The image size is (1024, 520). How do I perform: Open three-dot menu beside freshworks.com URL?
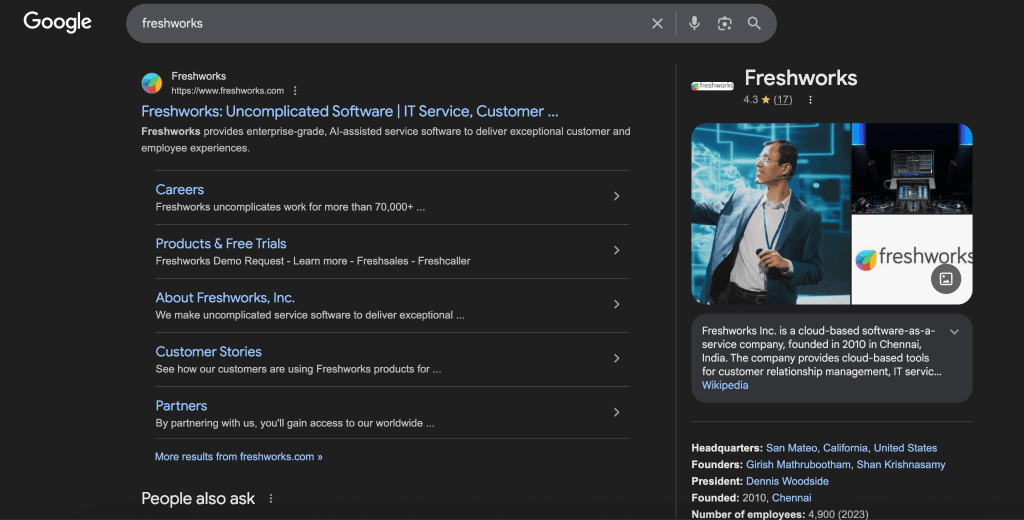(295, 91)
